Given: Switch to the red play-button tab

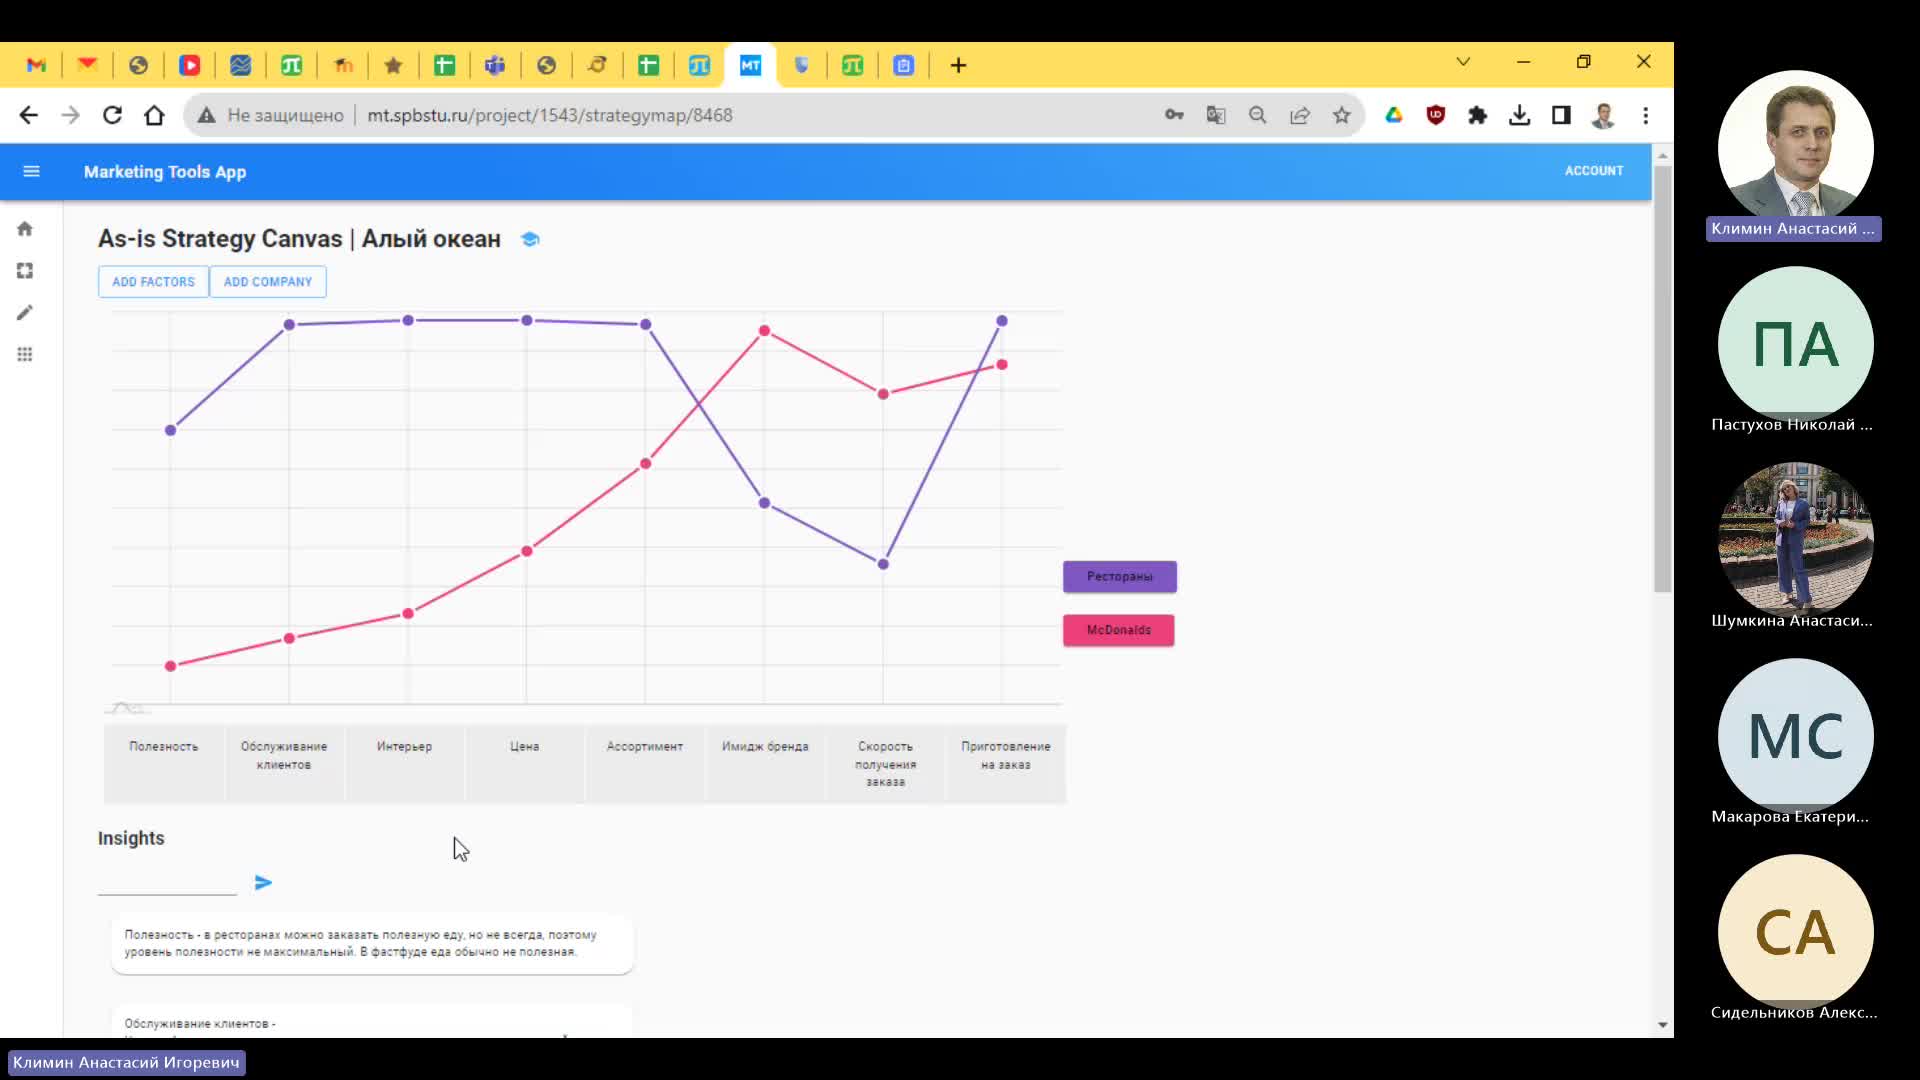Looking at the screenshot, I should pos(189,65).
